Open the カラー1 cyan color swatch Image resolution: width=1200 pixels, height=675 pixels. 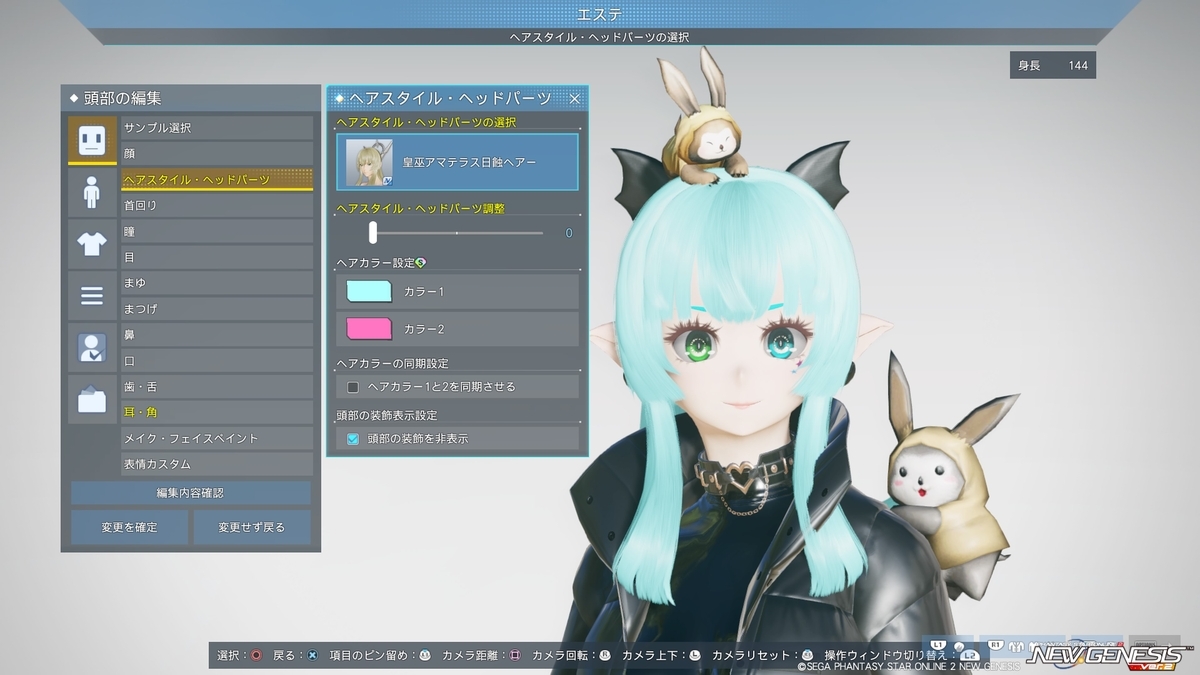point(369,291)
